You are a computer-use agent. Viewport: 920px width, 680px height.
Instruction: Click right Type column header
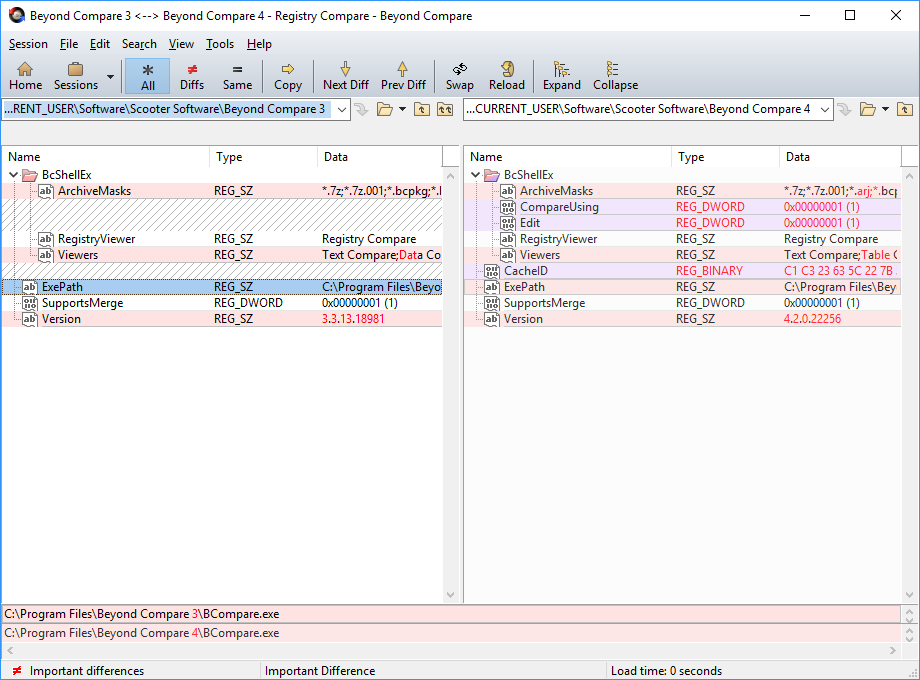tap(725, 157)
